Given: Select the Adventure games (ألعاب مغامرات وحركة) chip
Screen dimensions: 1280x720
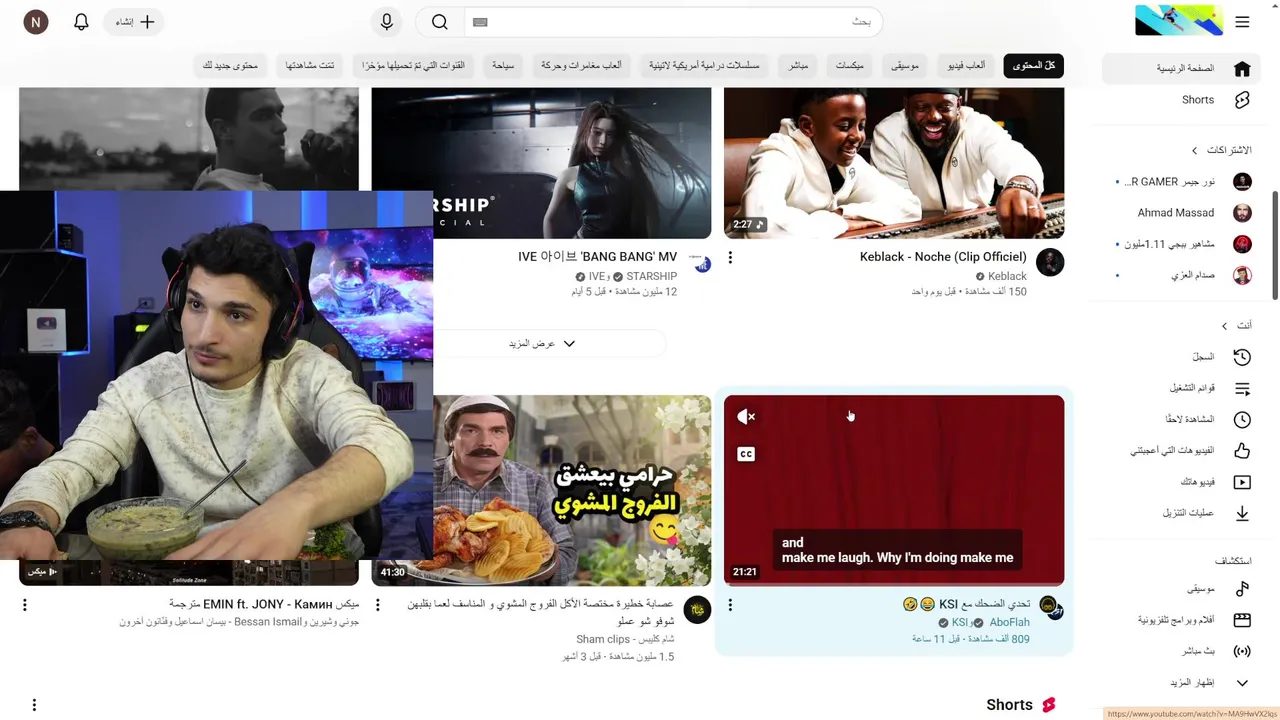Looking at the screenshot, I should click(581, 65).
